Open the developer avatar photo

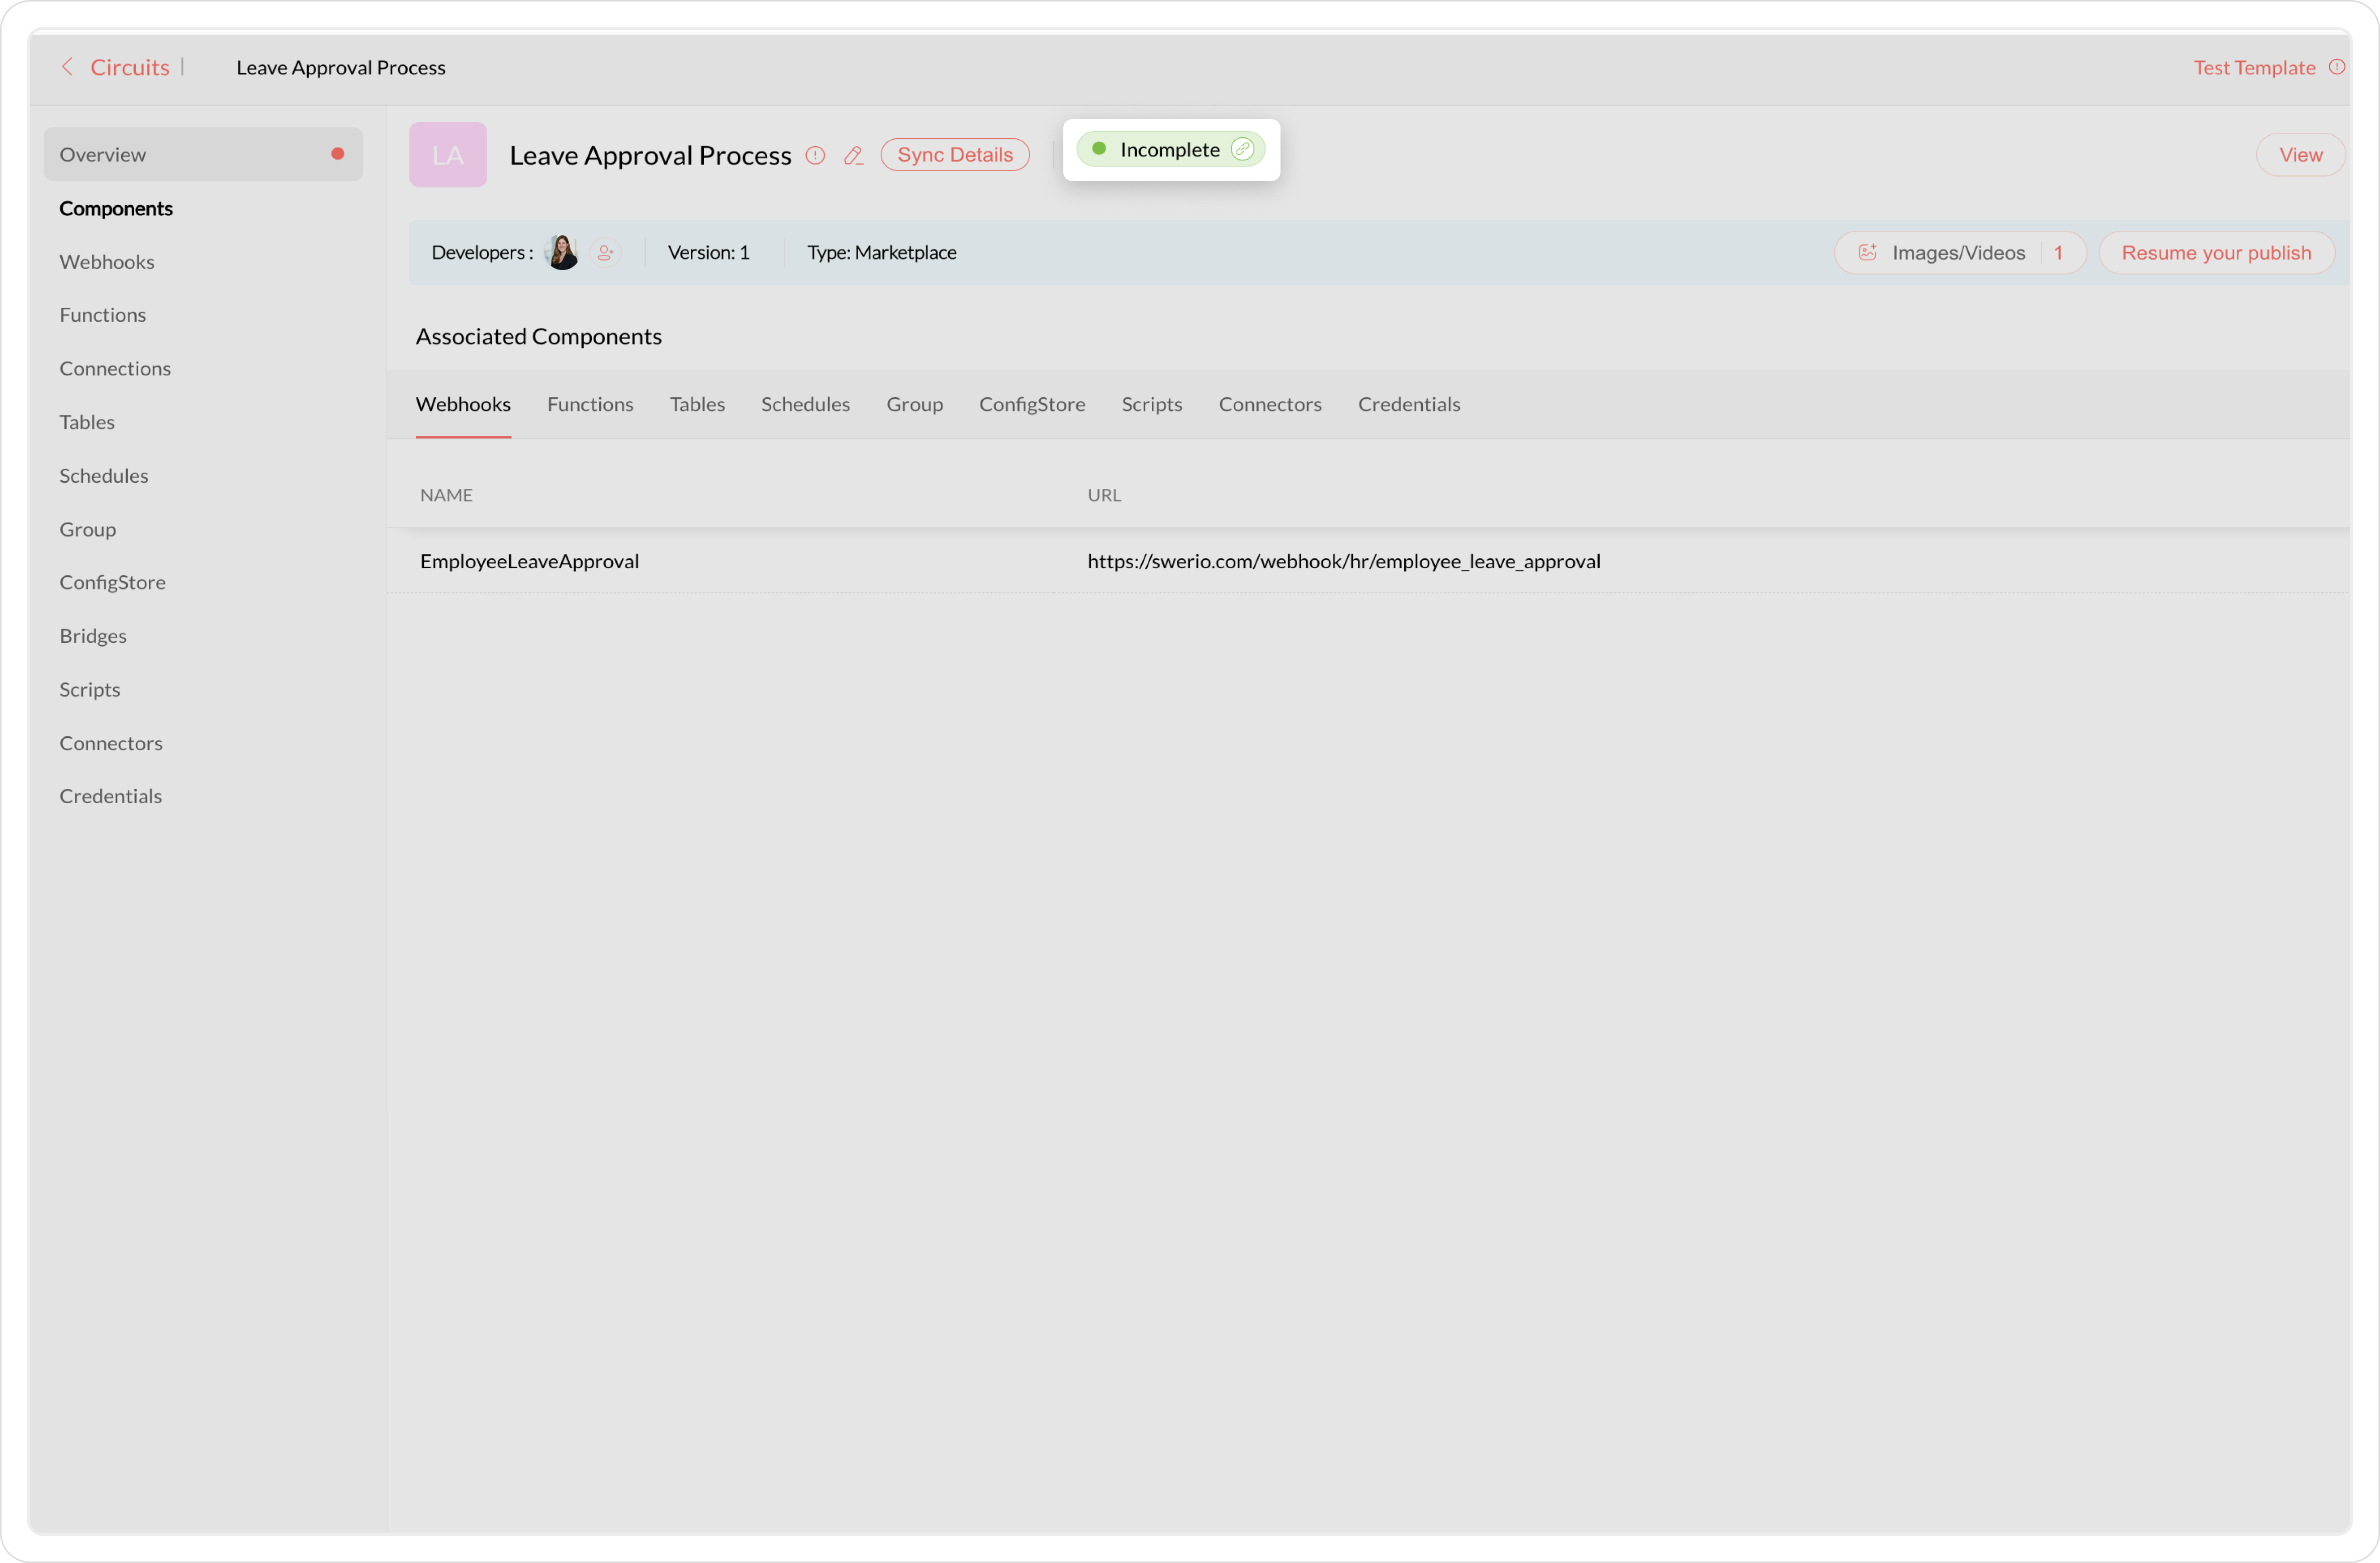(562, 253)
